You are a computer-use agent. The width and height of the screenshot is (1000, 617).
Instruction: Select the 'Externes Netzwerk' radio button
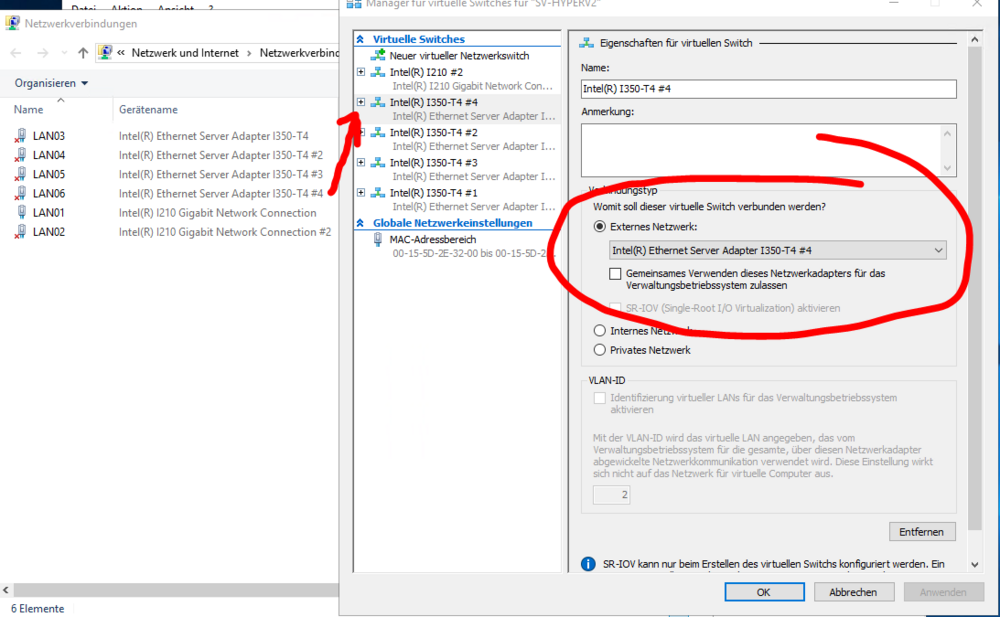click(x=600, y=227)
